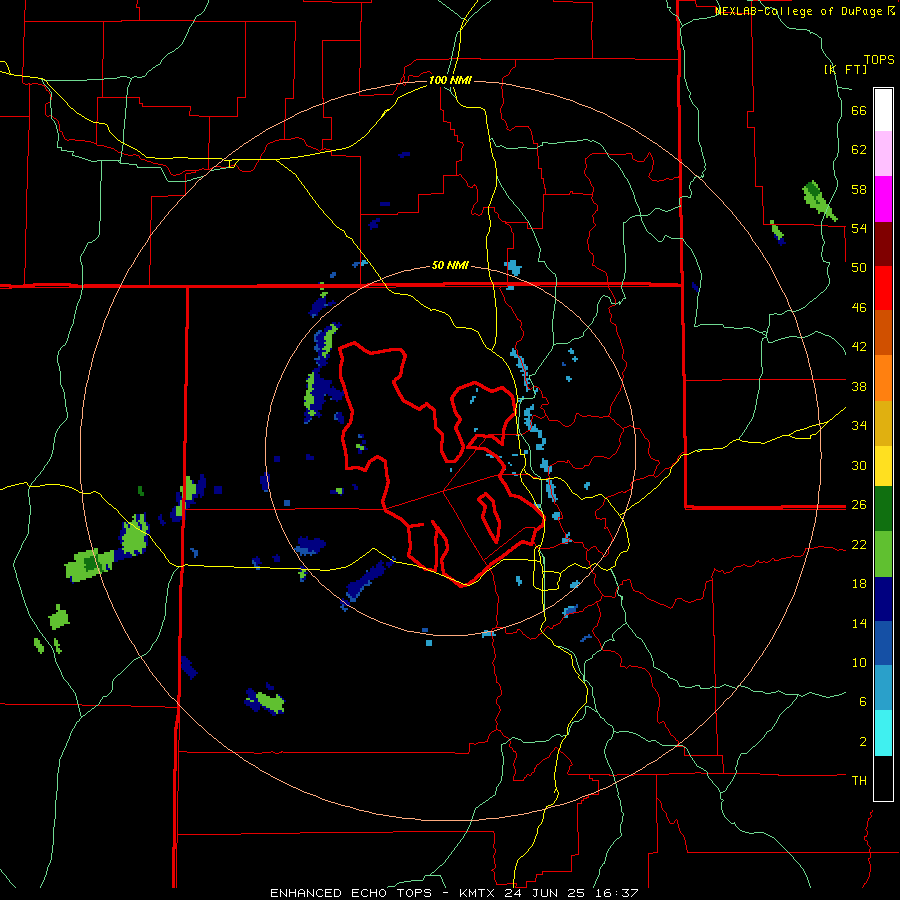
Task: Click the light orange legend band
Action: click(883, 378)
